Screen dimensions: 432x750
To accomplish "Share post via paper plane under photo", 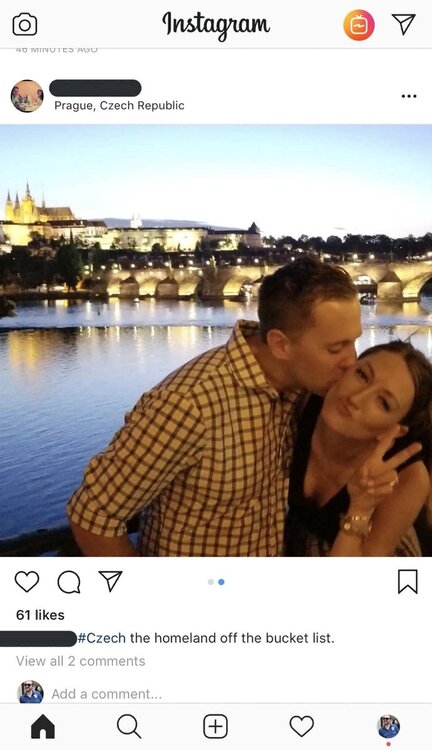I will click(x=111, y=581).
